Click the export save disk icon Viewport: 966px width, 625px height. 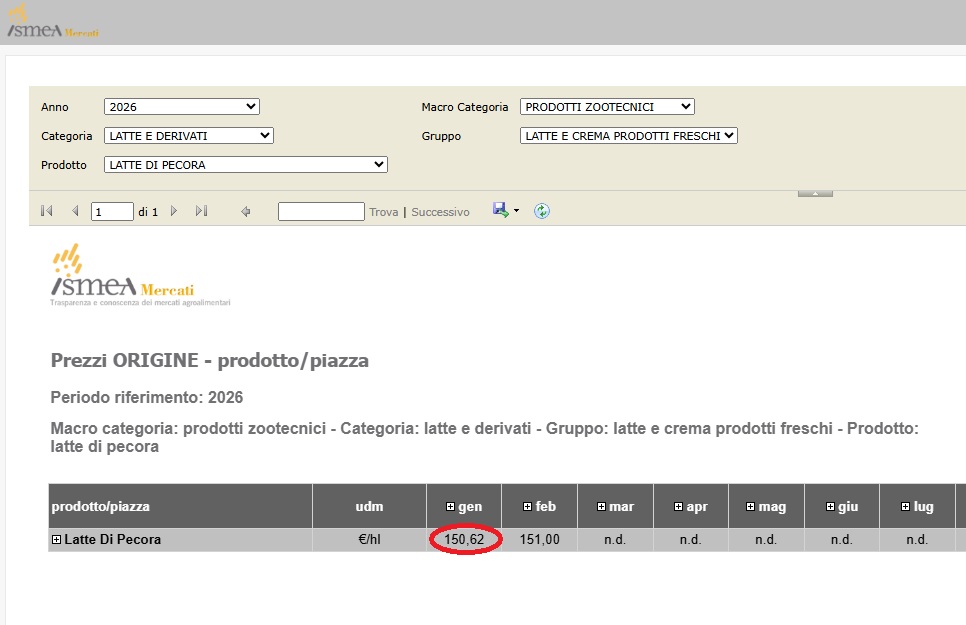click(x=500, y=210)
